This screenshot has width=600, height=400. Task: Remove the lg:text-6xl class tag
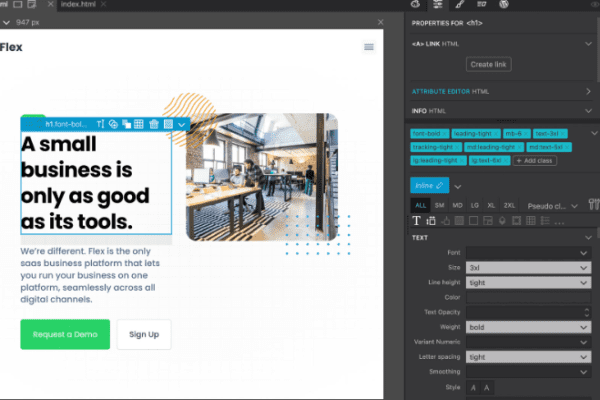[x=505, y=160]
